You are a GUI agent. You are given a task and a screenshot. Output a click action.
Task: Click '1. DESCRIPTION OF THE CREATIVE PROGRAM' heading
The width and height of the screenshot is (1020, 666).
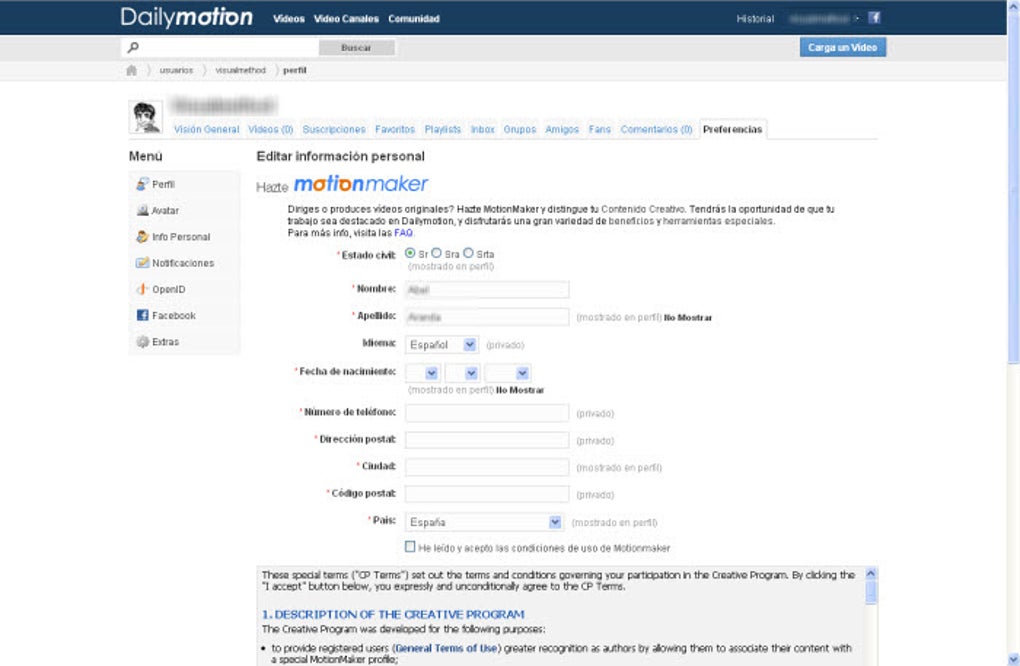point(393,614)
